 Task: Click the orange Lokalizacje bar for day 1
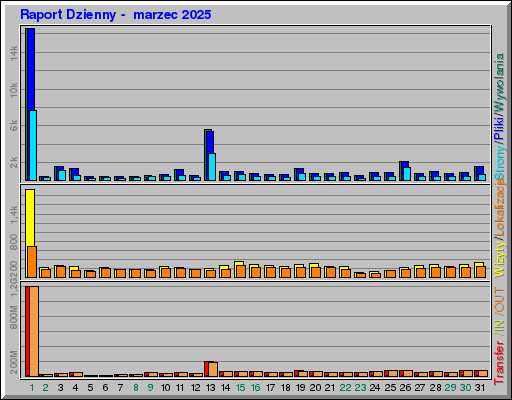32,262
